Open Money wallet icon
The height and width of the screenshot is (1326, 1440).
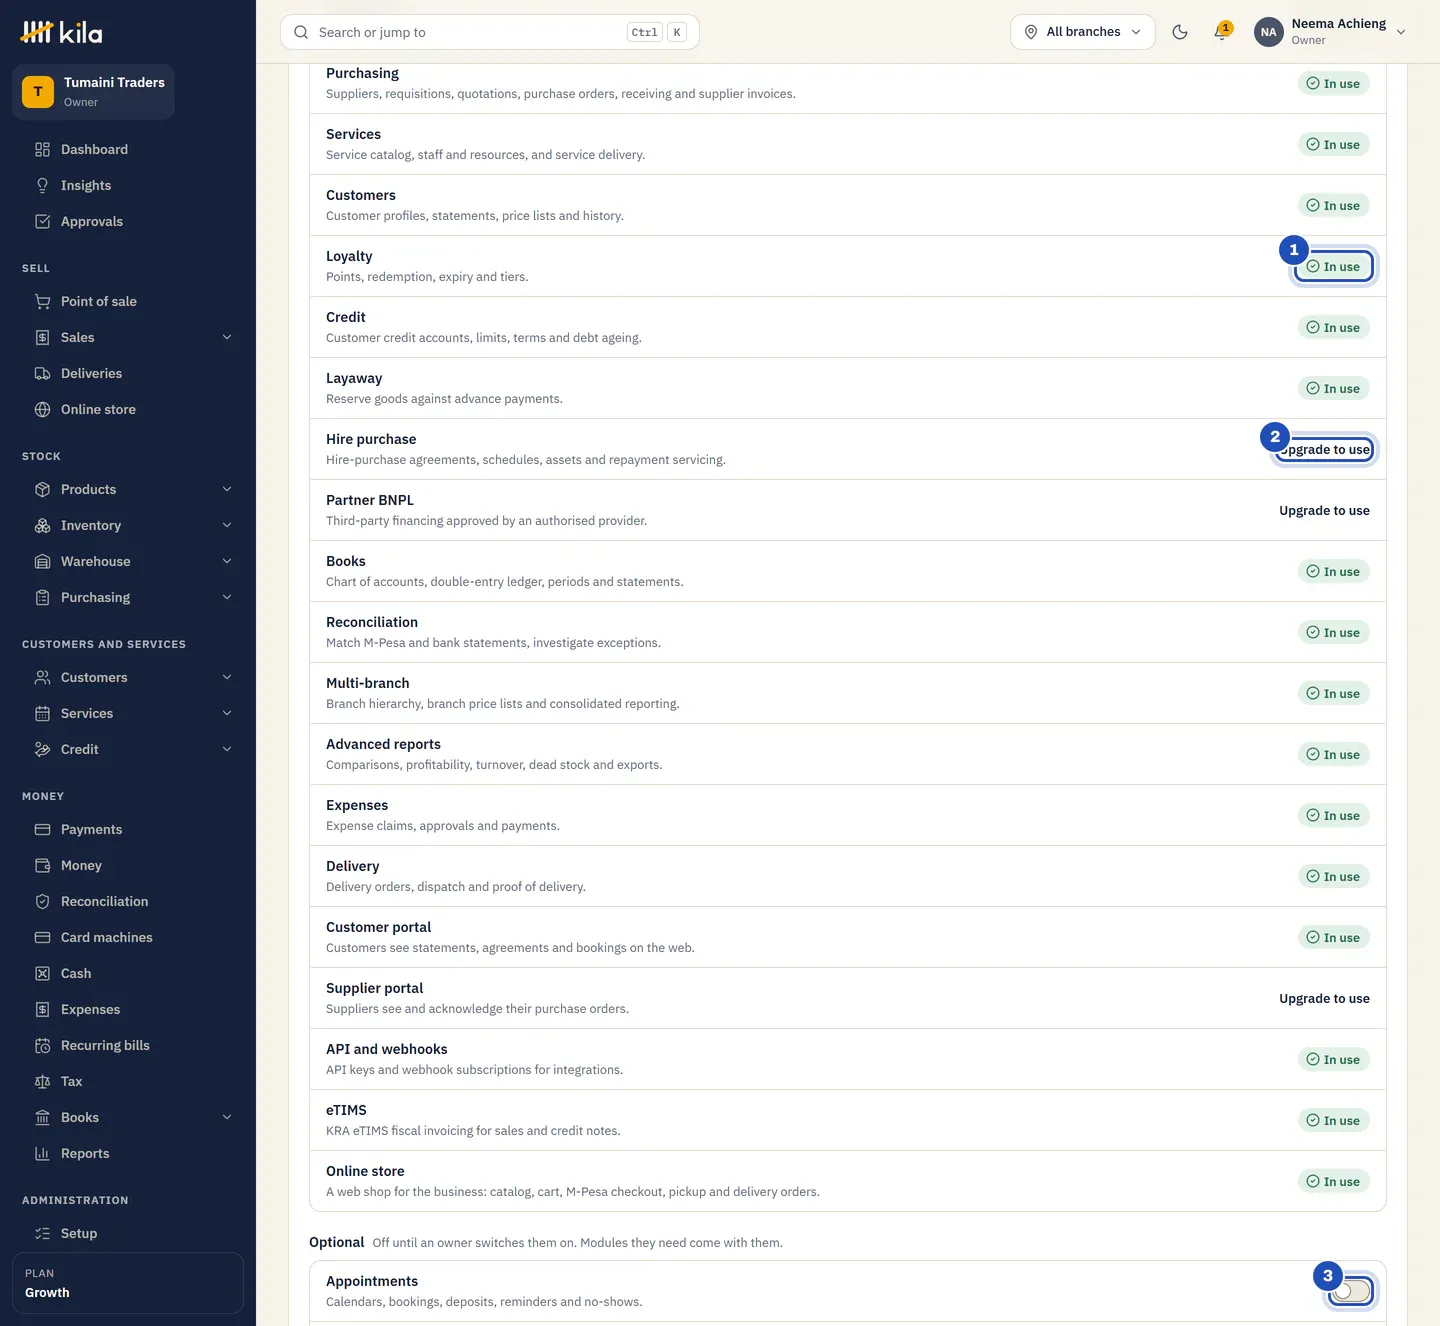point(42,865)
